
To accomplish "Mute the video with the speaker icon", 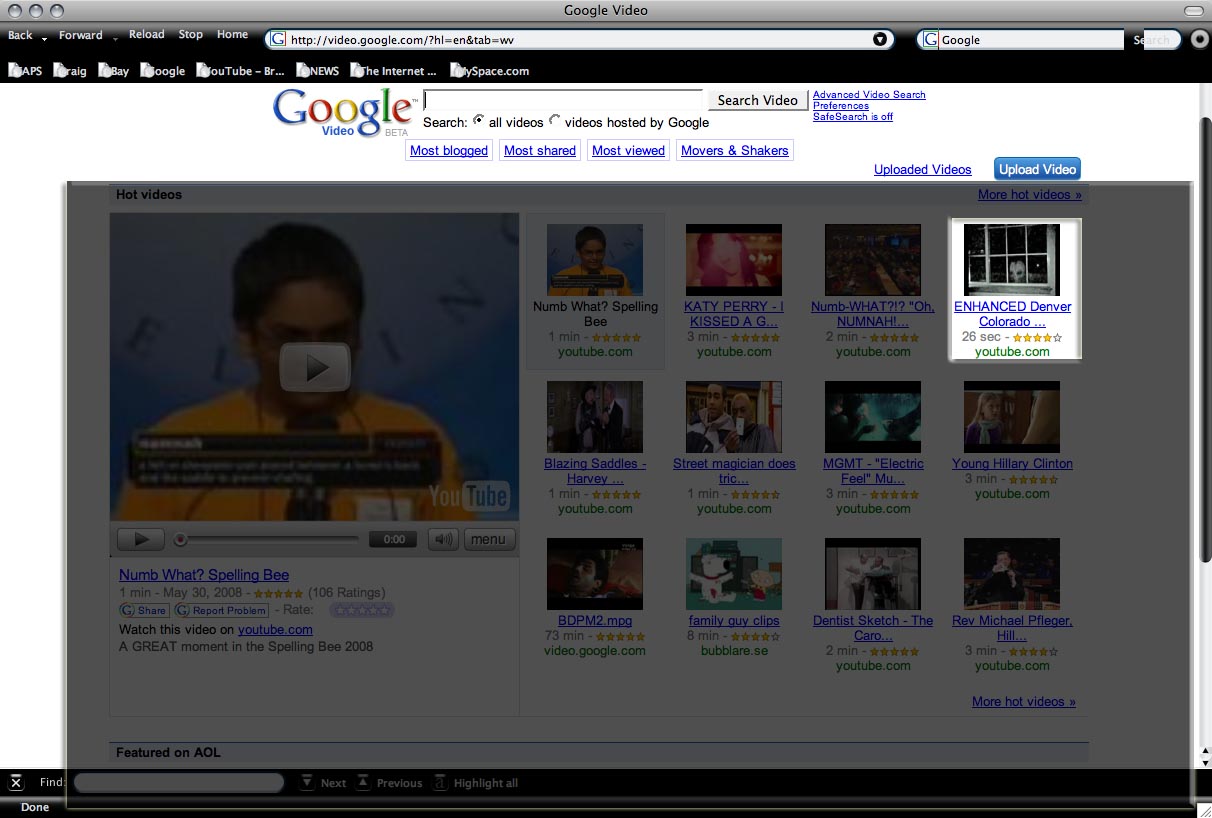I will pyautogui.click(x=443, y=539).
